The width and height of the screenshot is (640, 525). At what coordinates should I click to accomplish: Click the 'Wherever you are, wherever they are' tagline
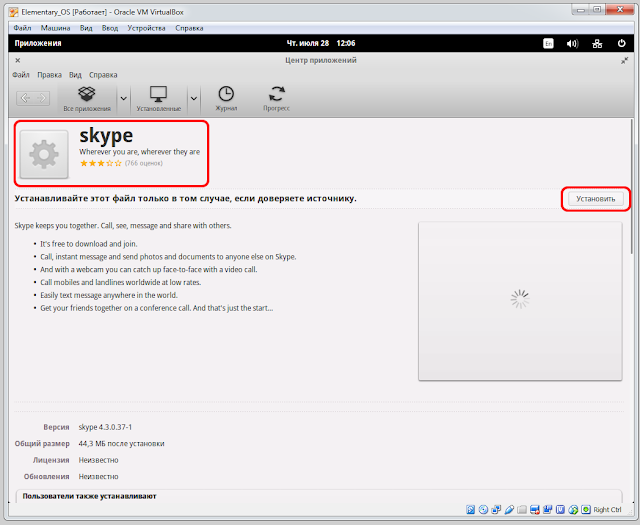click(140, 151)
